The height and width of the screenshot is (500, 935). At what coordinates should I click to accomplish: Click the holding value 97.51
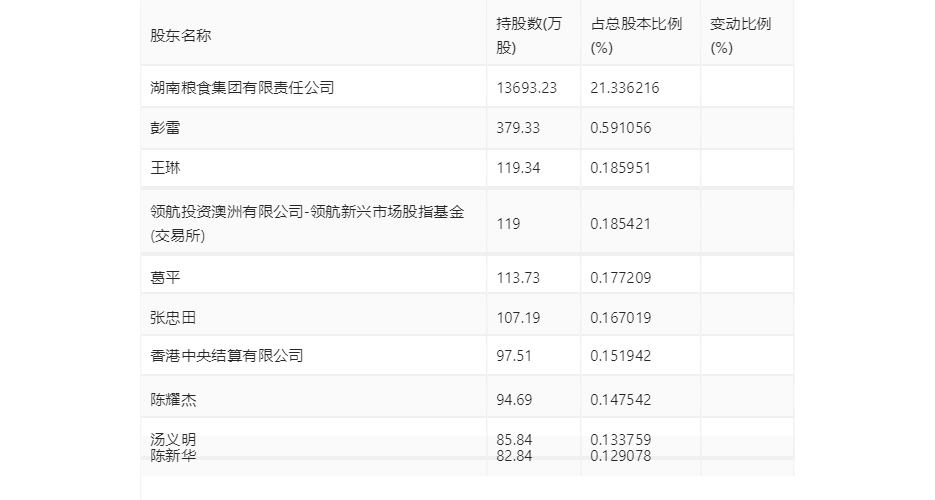514,355
